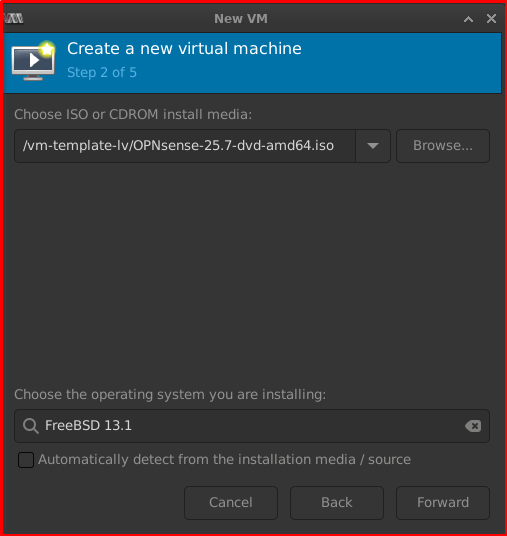Focus the OPNsense ISO path text field

185,146
